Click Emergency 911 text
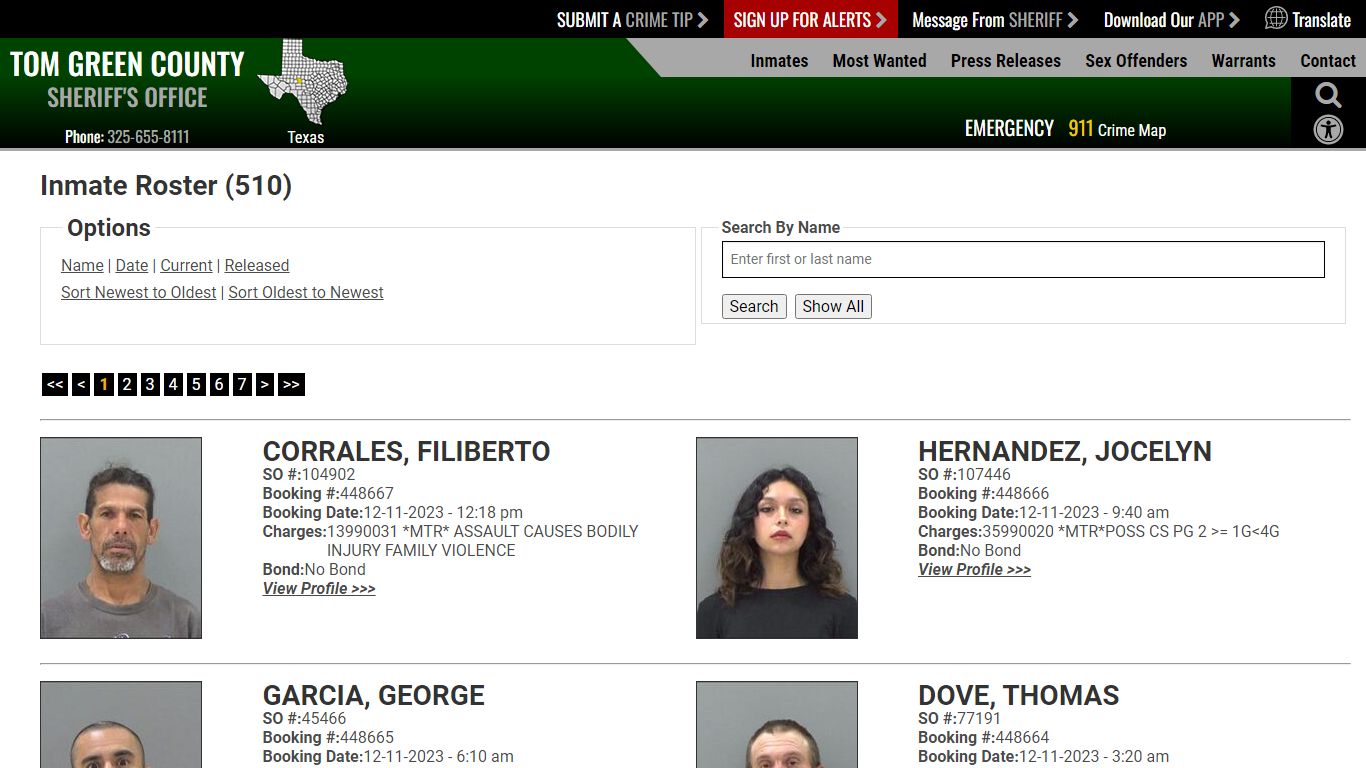The height and width of the screenshot is (768, 1366). click(x=1029, y=129)
